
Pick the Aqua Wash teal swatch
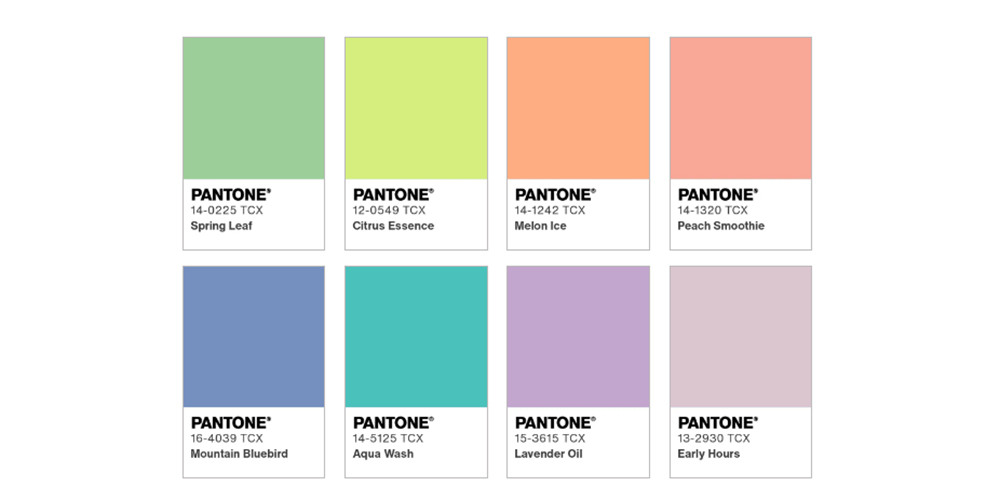416,337
